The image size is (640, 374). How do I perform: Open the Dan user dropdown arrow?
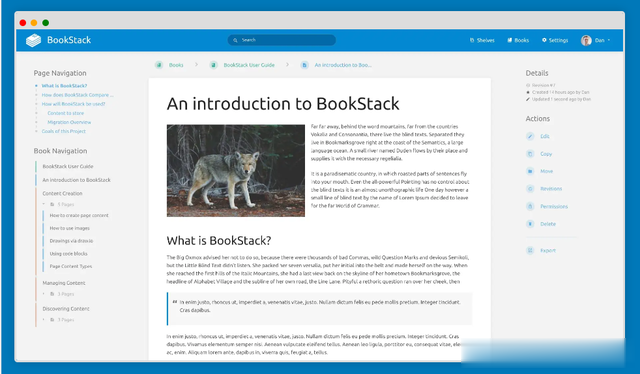coord(609,40)
